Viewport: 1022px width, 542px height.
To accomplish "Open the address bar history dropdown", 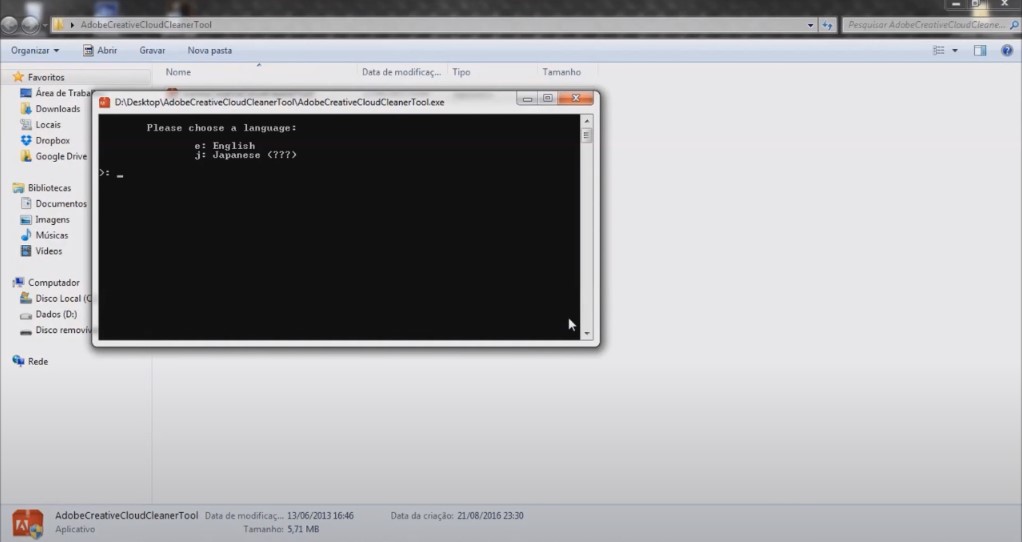I will point(810,25).
